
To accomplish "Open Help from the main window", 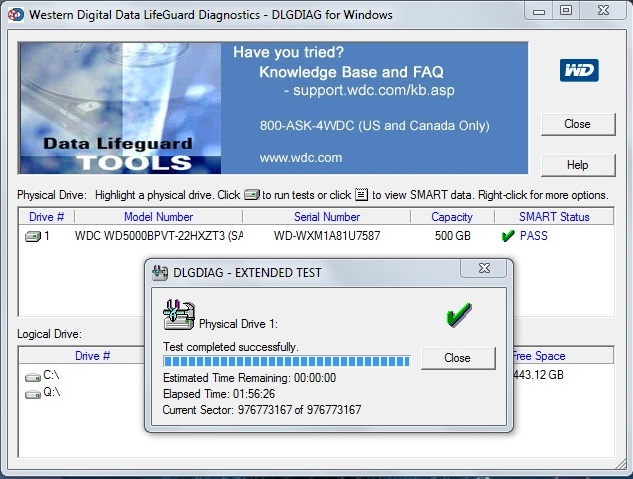I will point(578,165).
